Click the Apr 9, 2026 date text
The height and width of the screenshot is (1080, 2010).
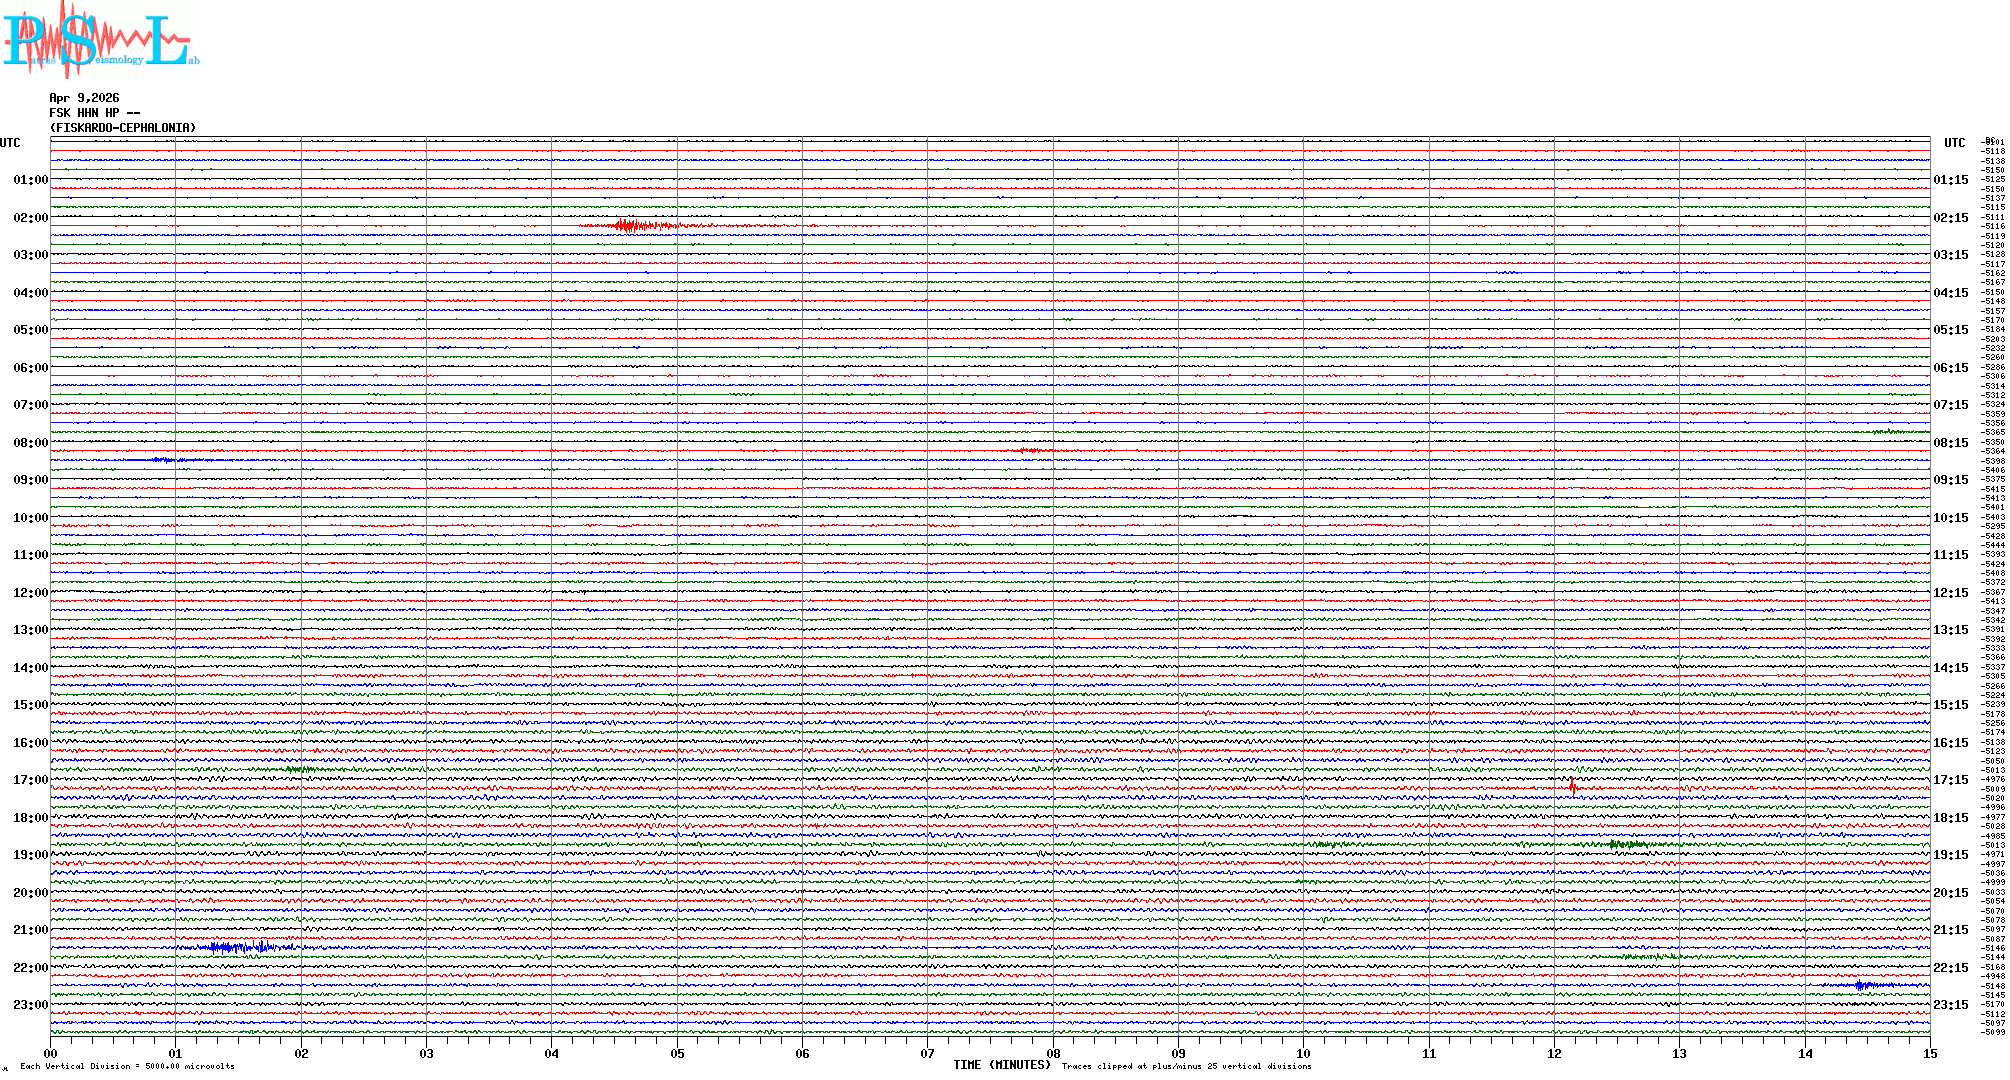pos(84,98)
